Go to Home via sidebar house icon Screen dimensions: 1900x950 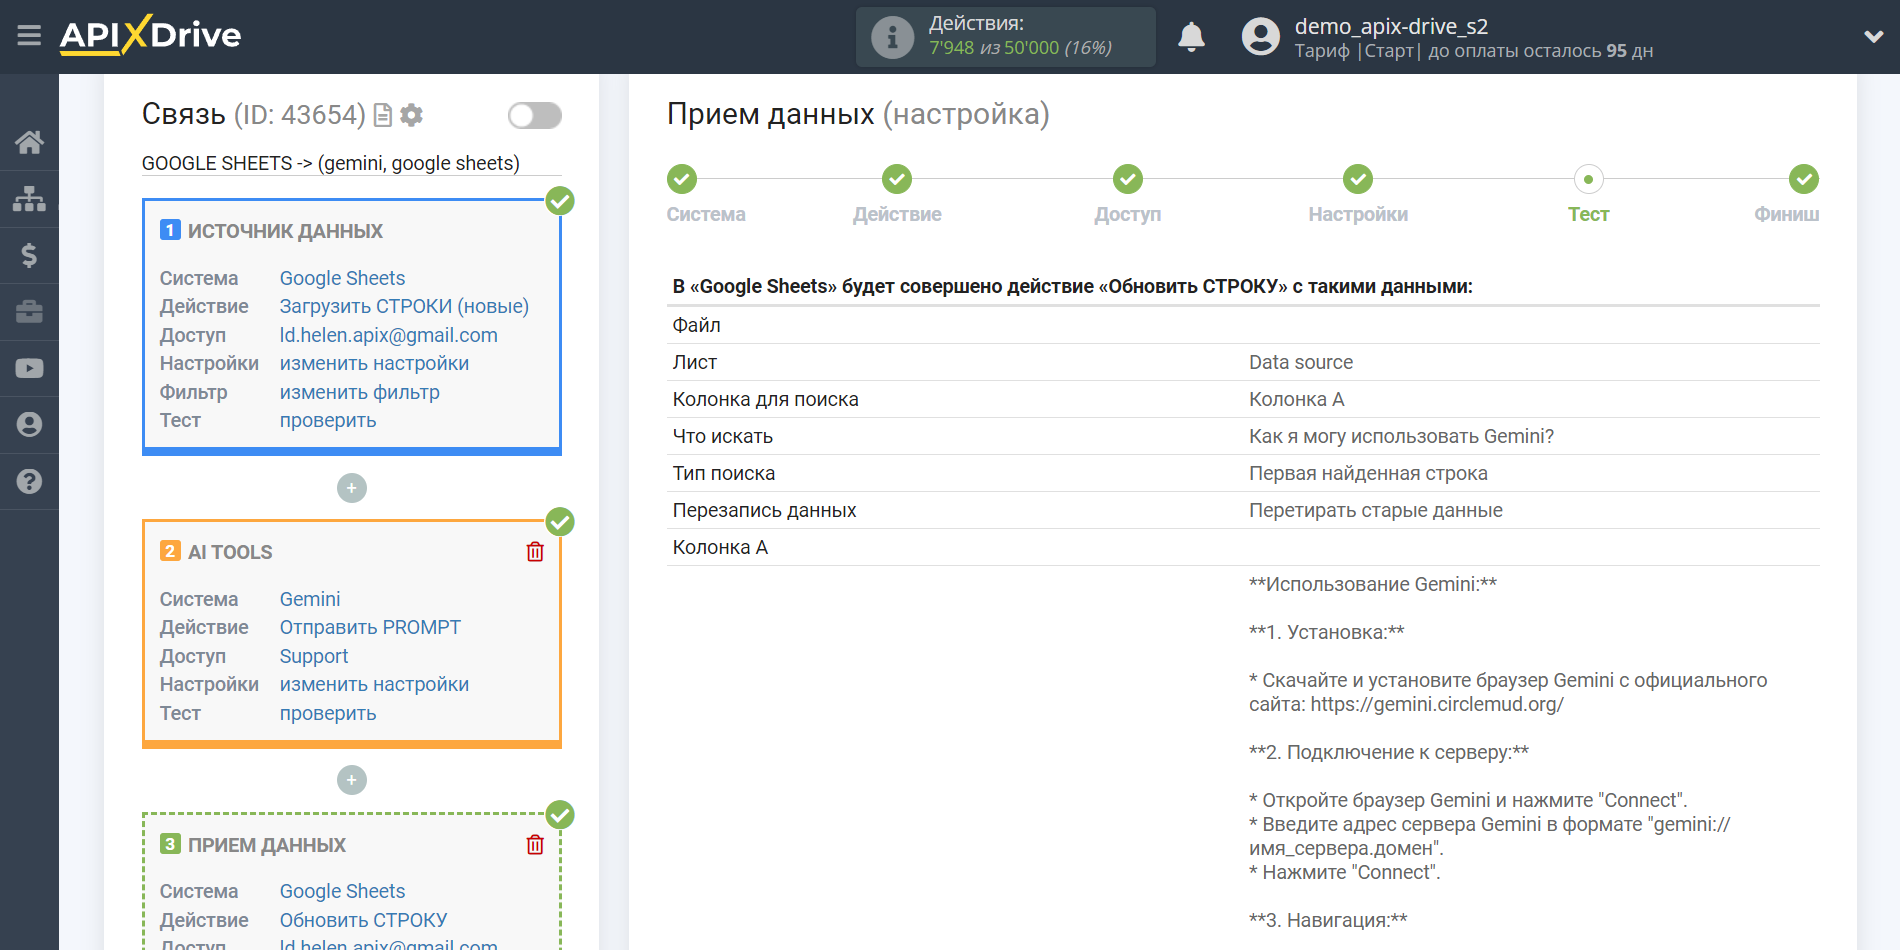[29, 142]
